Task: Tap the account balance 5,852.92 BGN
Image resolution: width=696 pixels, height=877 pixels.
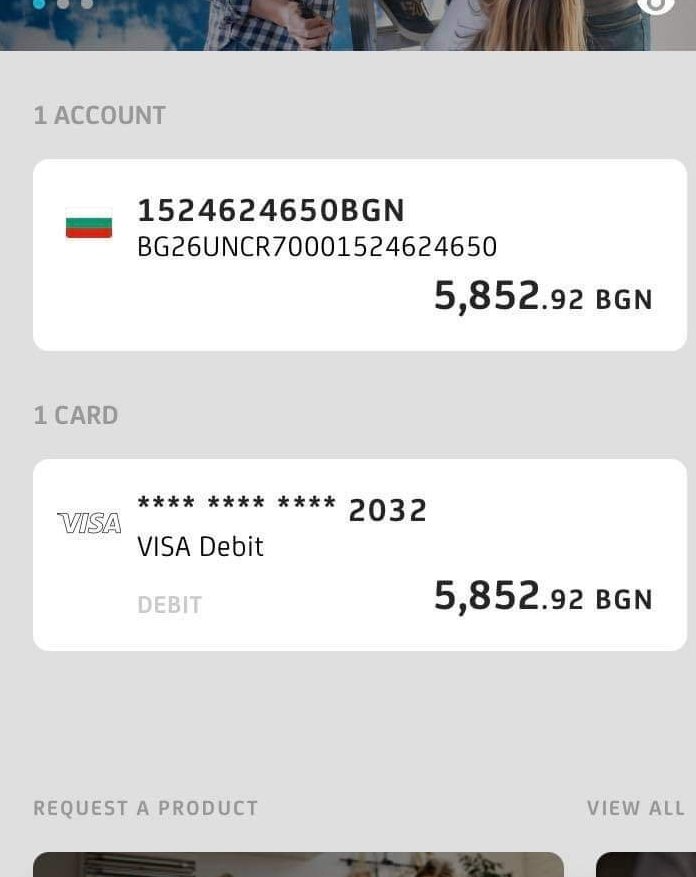Action: (542, 297)
